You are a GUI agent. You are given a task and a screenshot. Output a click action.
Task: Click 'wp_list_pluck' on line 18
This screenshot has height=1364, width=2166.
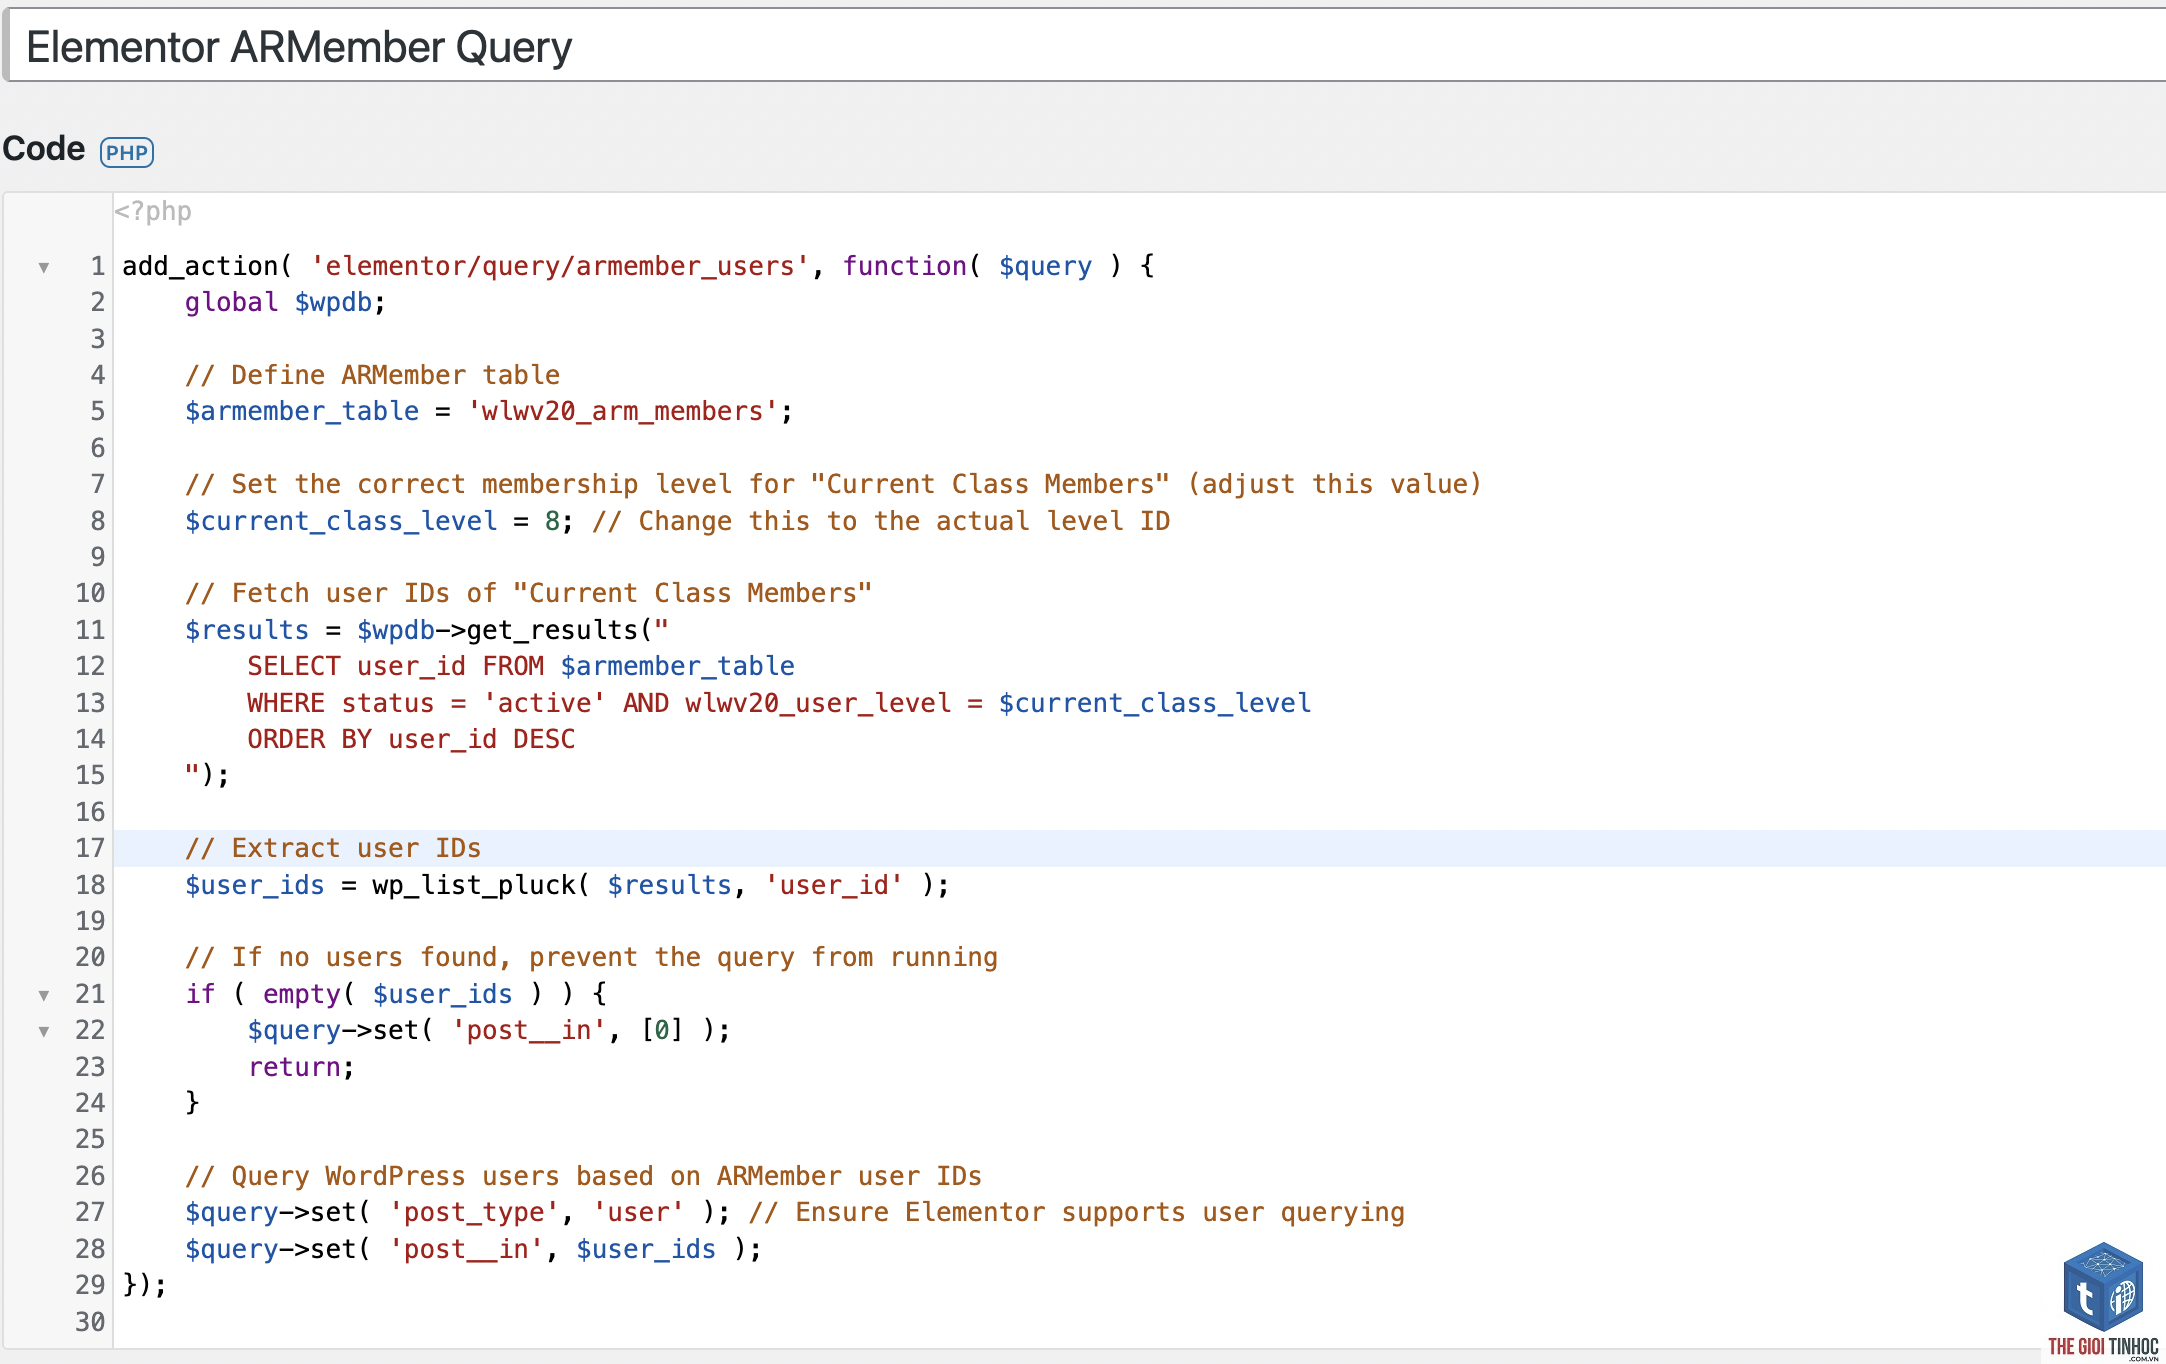click(474, 885)
